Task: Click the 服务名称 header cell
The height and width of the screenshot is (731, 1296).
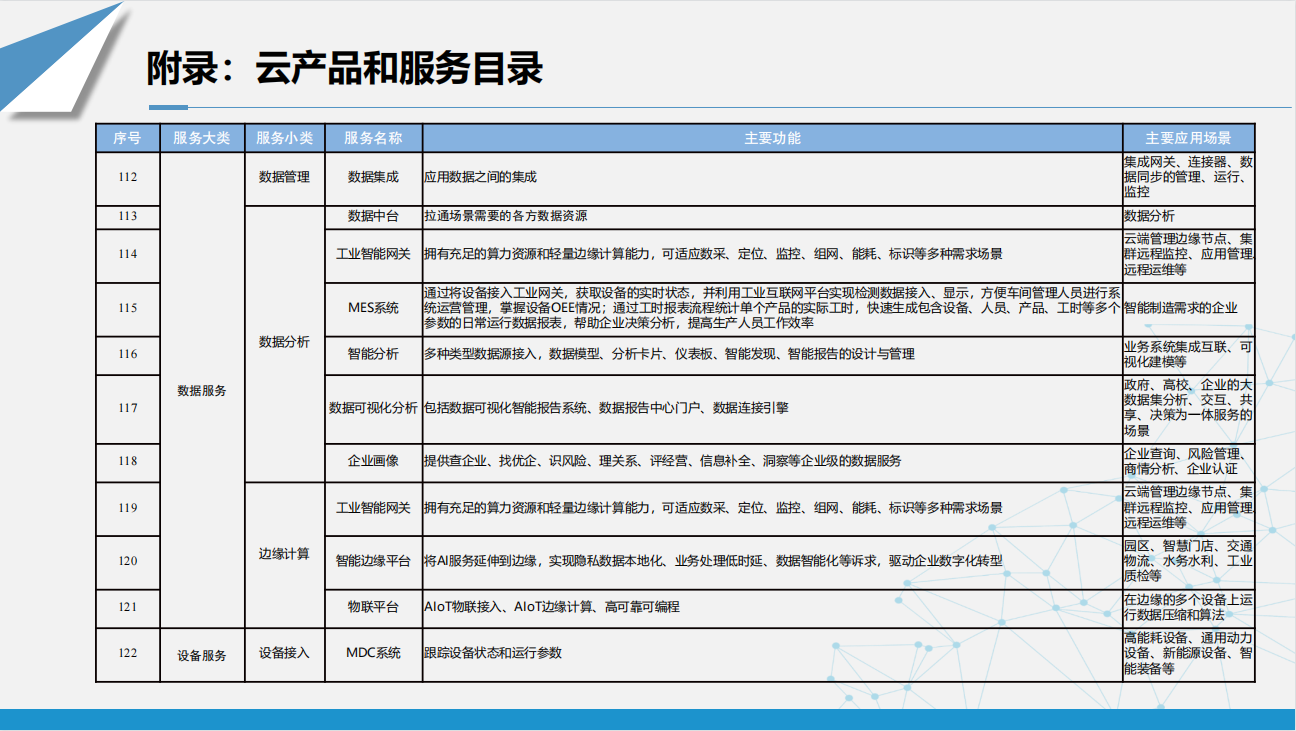Action: (x=373, y=138)
